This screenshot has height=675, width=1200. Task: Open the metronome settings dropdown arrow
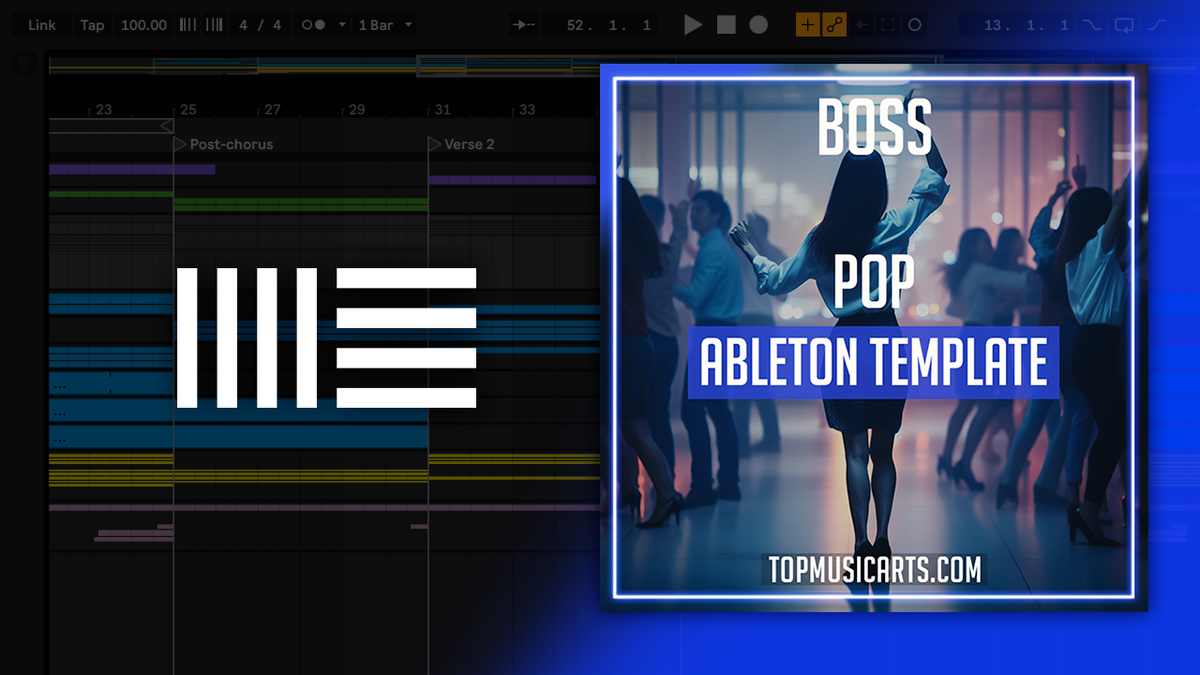(x=340, y=25)
